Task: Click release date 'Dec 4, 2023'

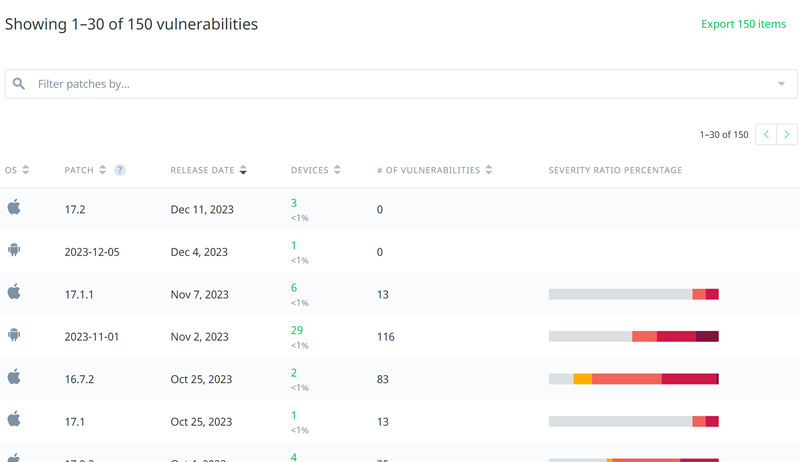Action: click(x=199, y=252)
